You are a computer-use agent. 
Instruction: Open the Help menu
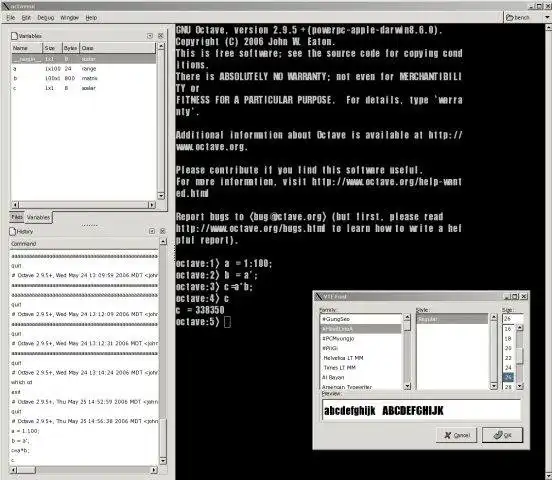[91, 18]
